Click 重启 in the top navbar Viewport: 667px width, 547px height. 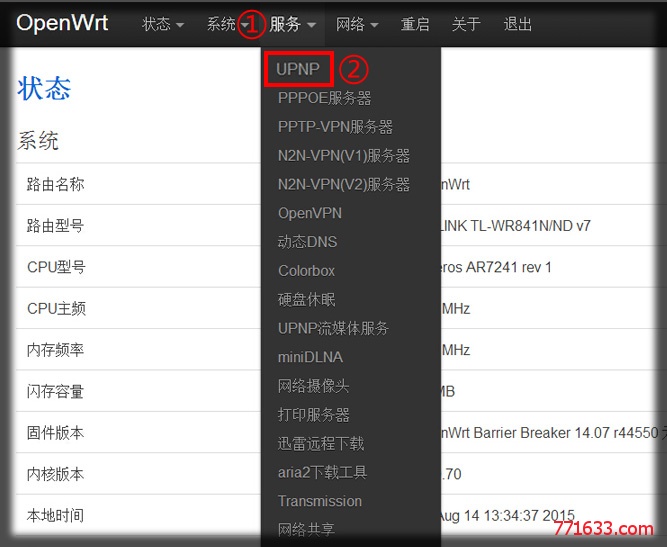coord(415,24)
